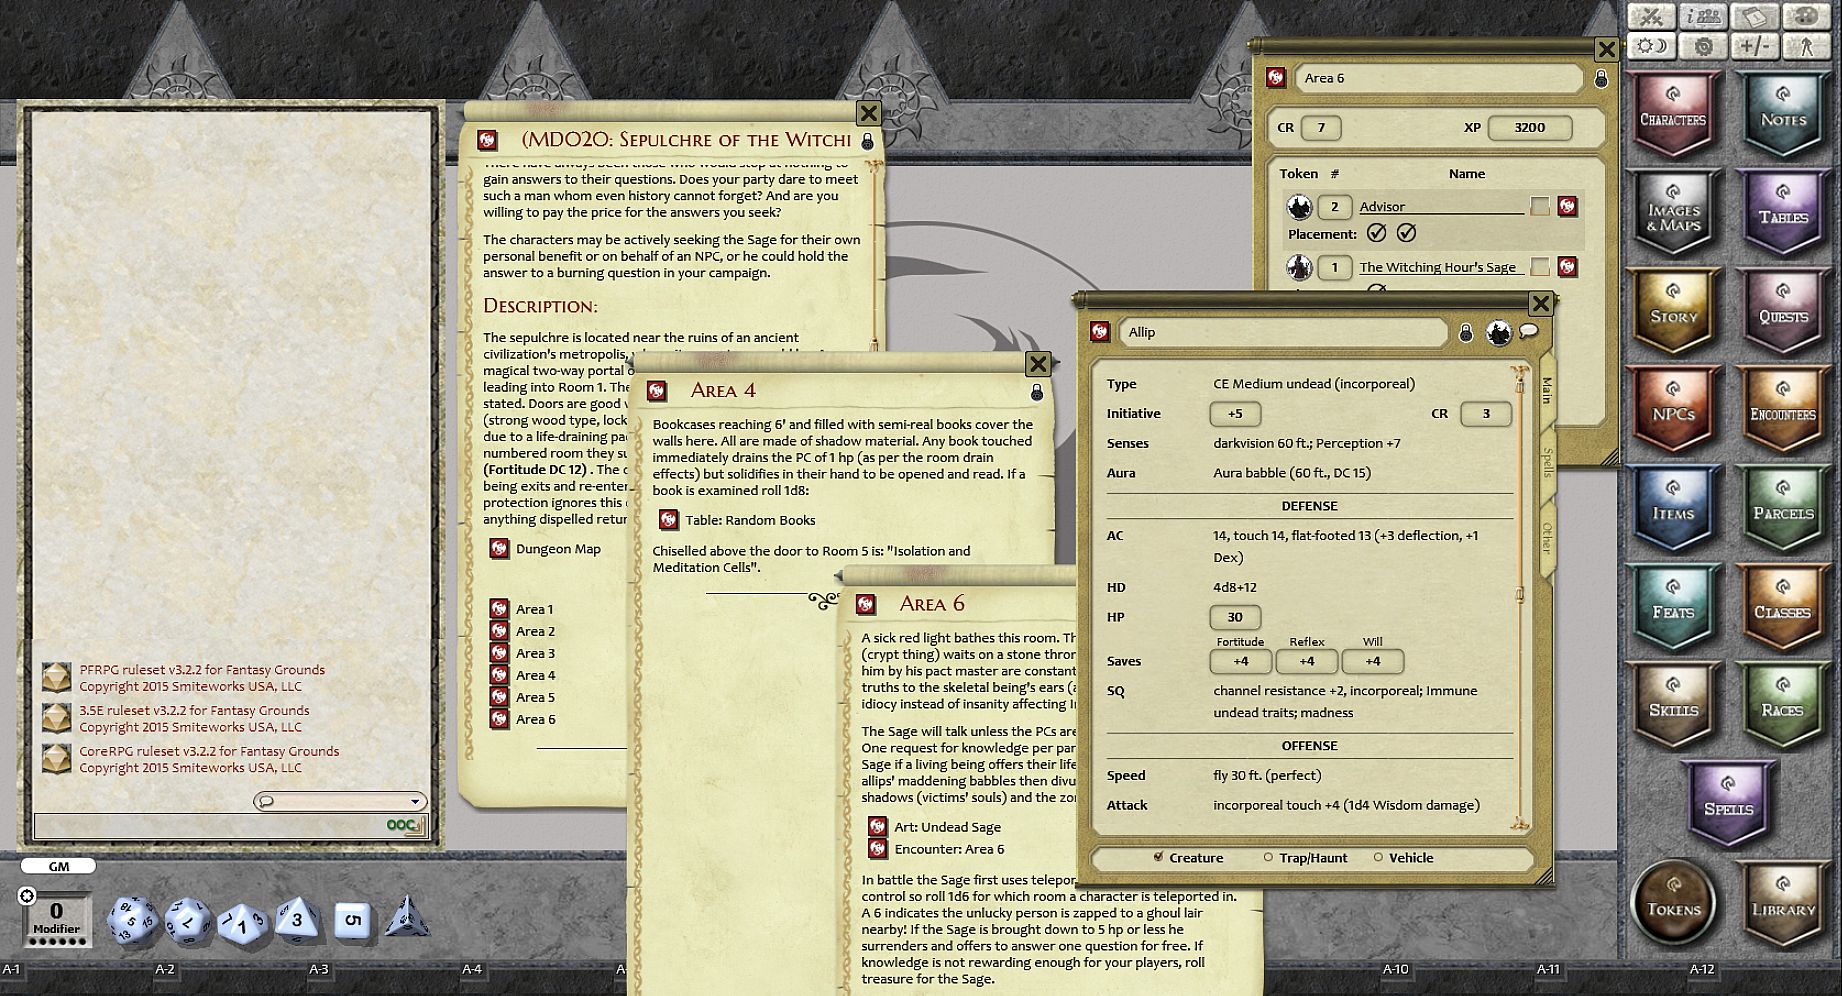
Task: Open the Items list
Action: coord(1672,509)
